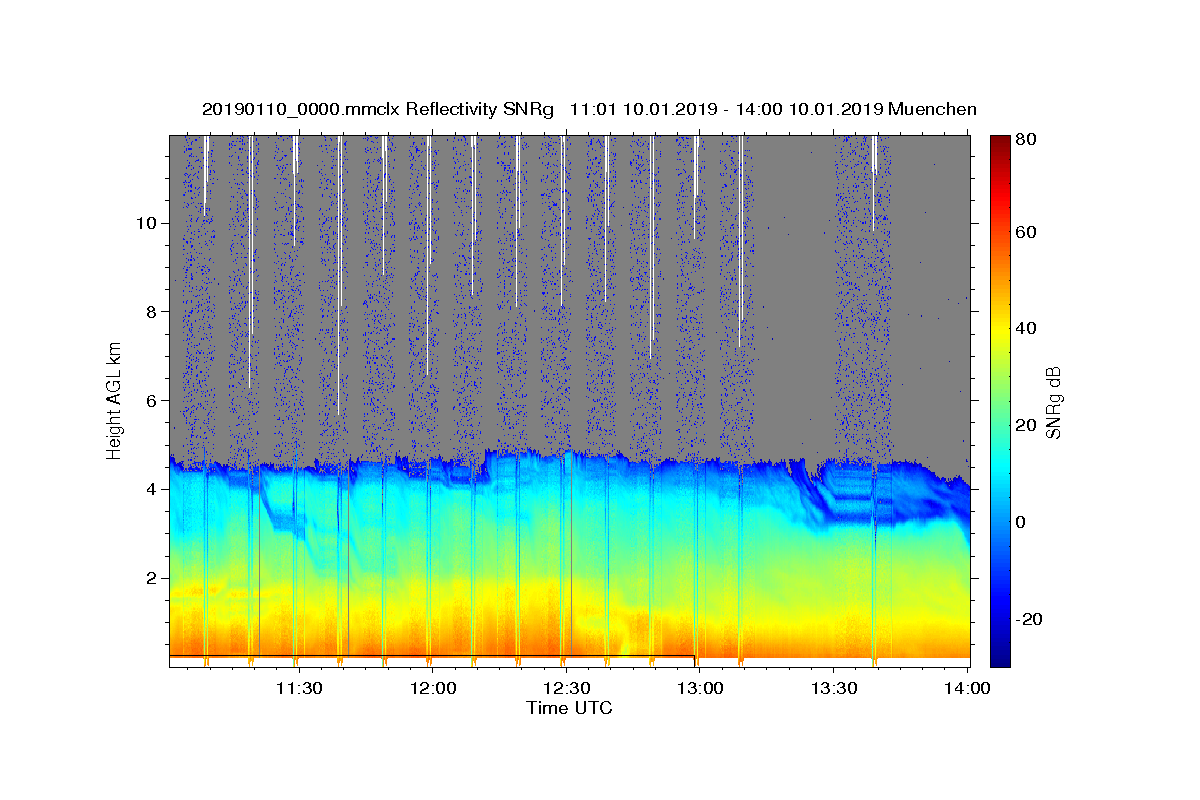This screenshot has width=1200, height=800.
Task: Click the dark red top of the colorbar
Action: click(1000, 143)
